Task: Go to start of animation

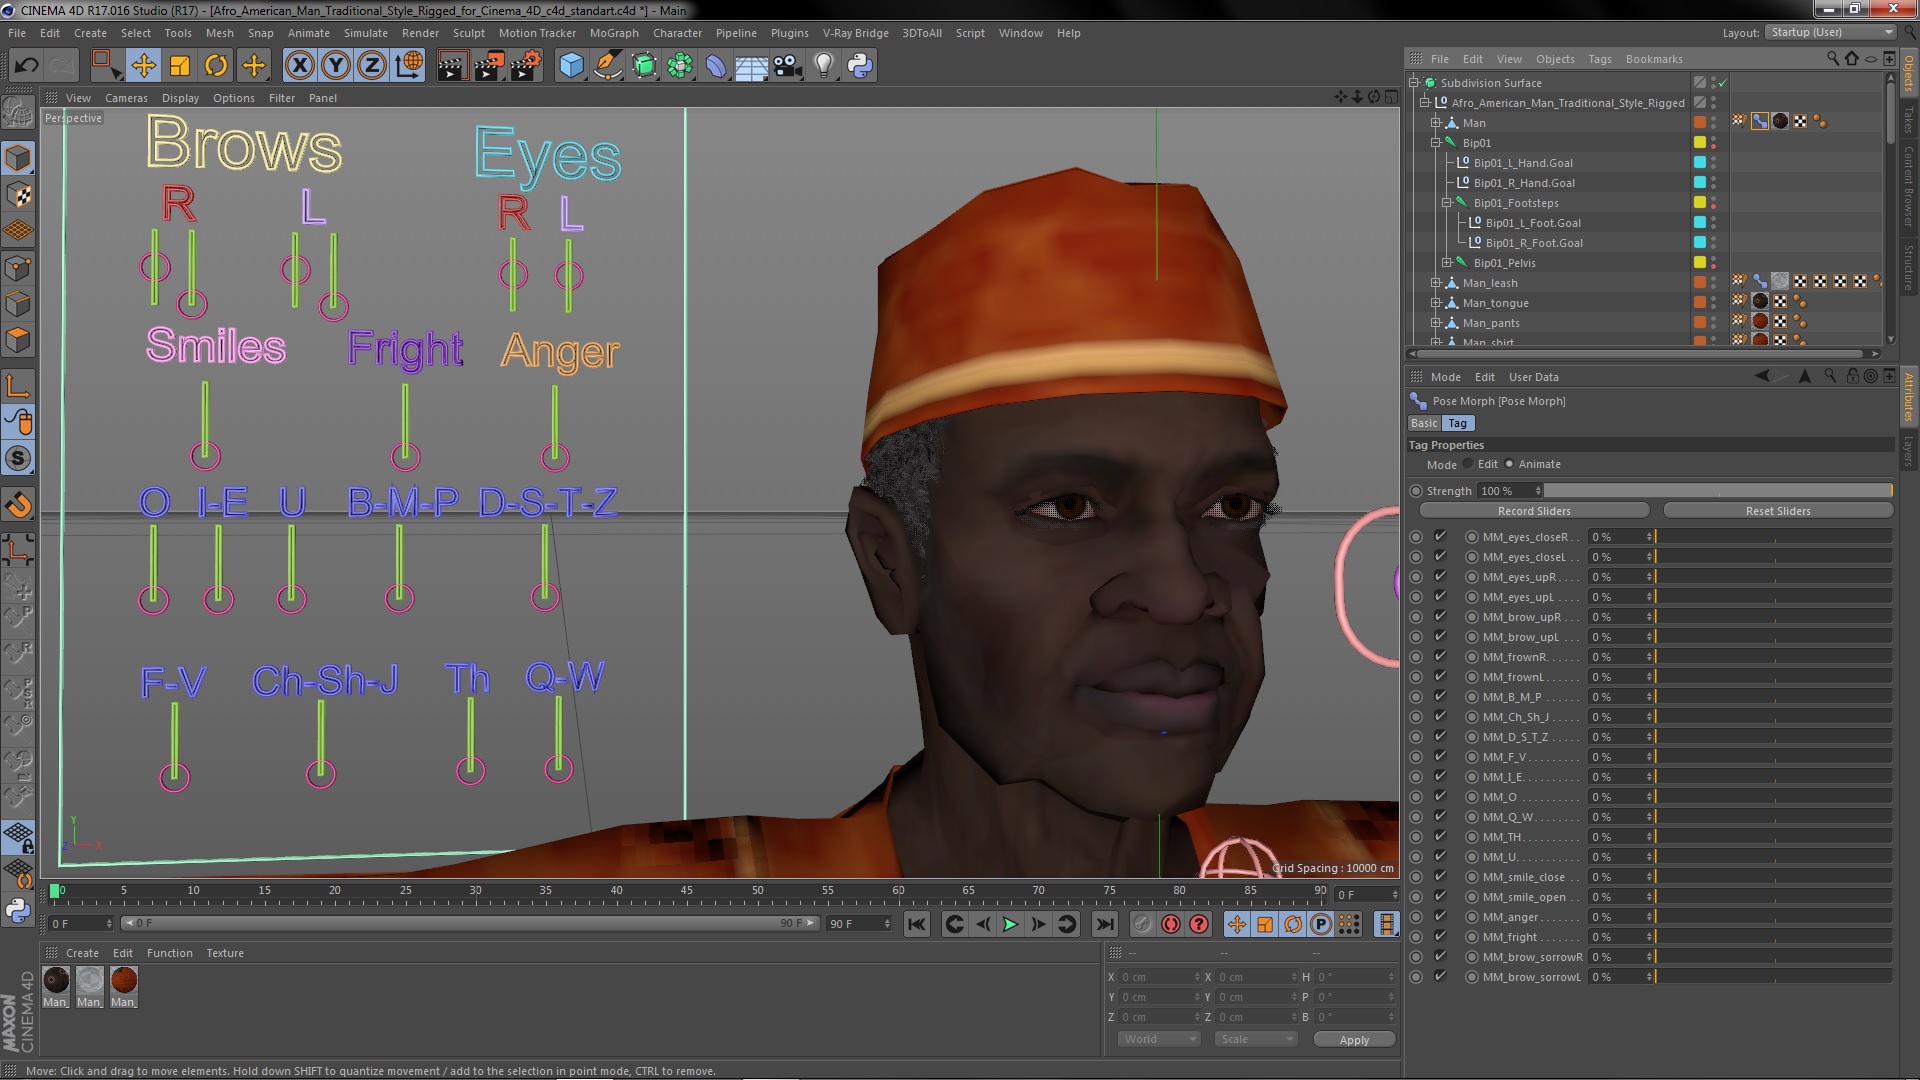Action: [x=916, y=924]
